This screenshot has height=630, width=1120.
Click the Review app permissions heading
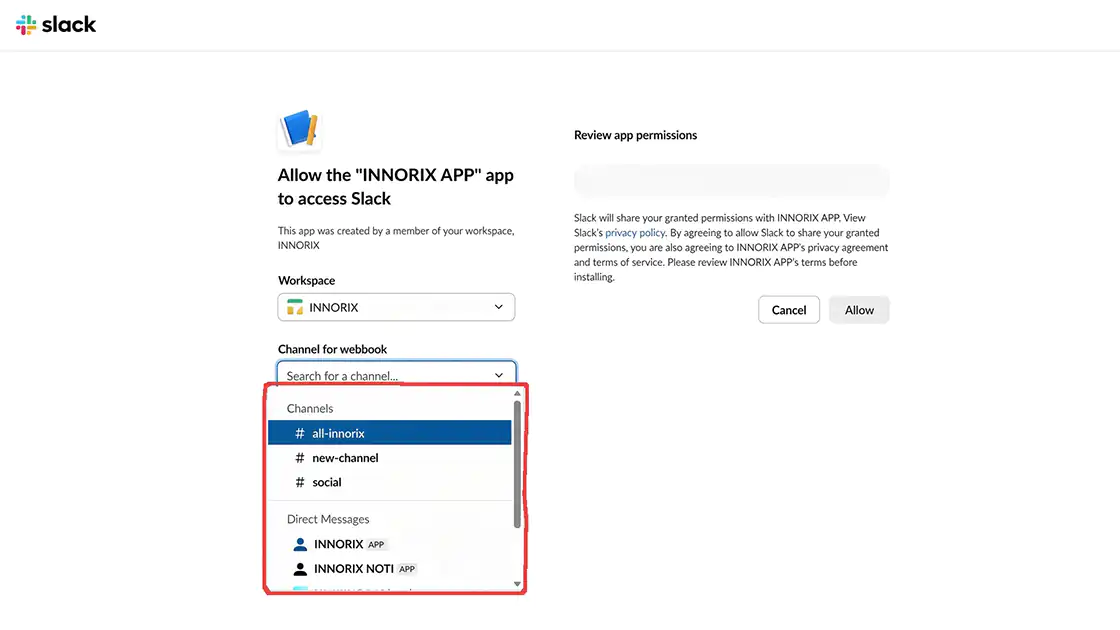pyautogui.click(x=635, y=135)
